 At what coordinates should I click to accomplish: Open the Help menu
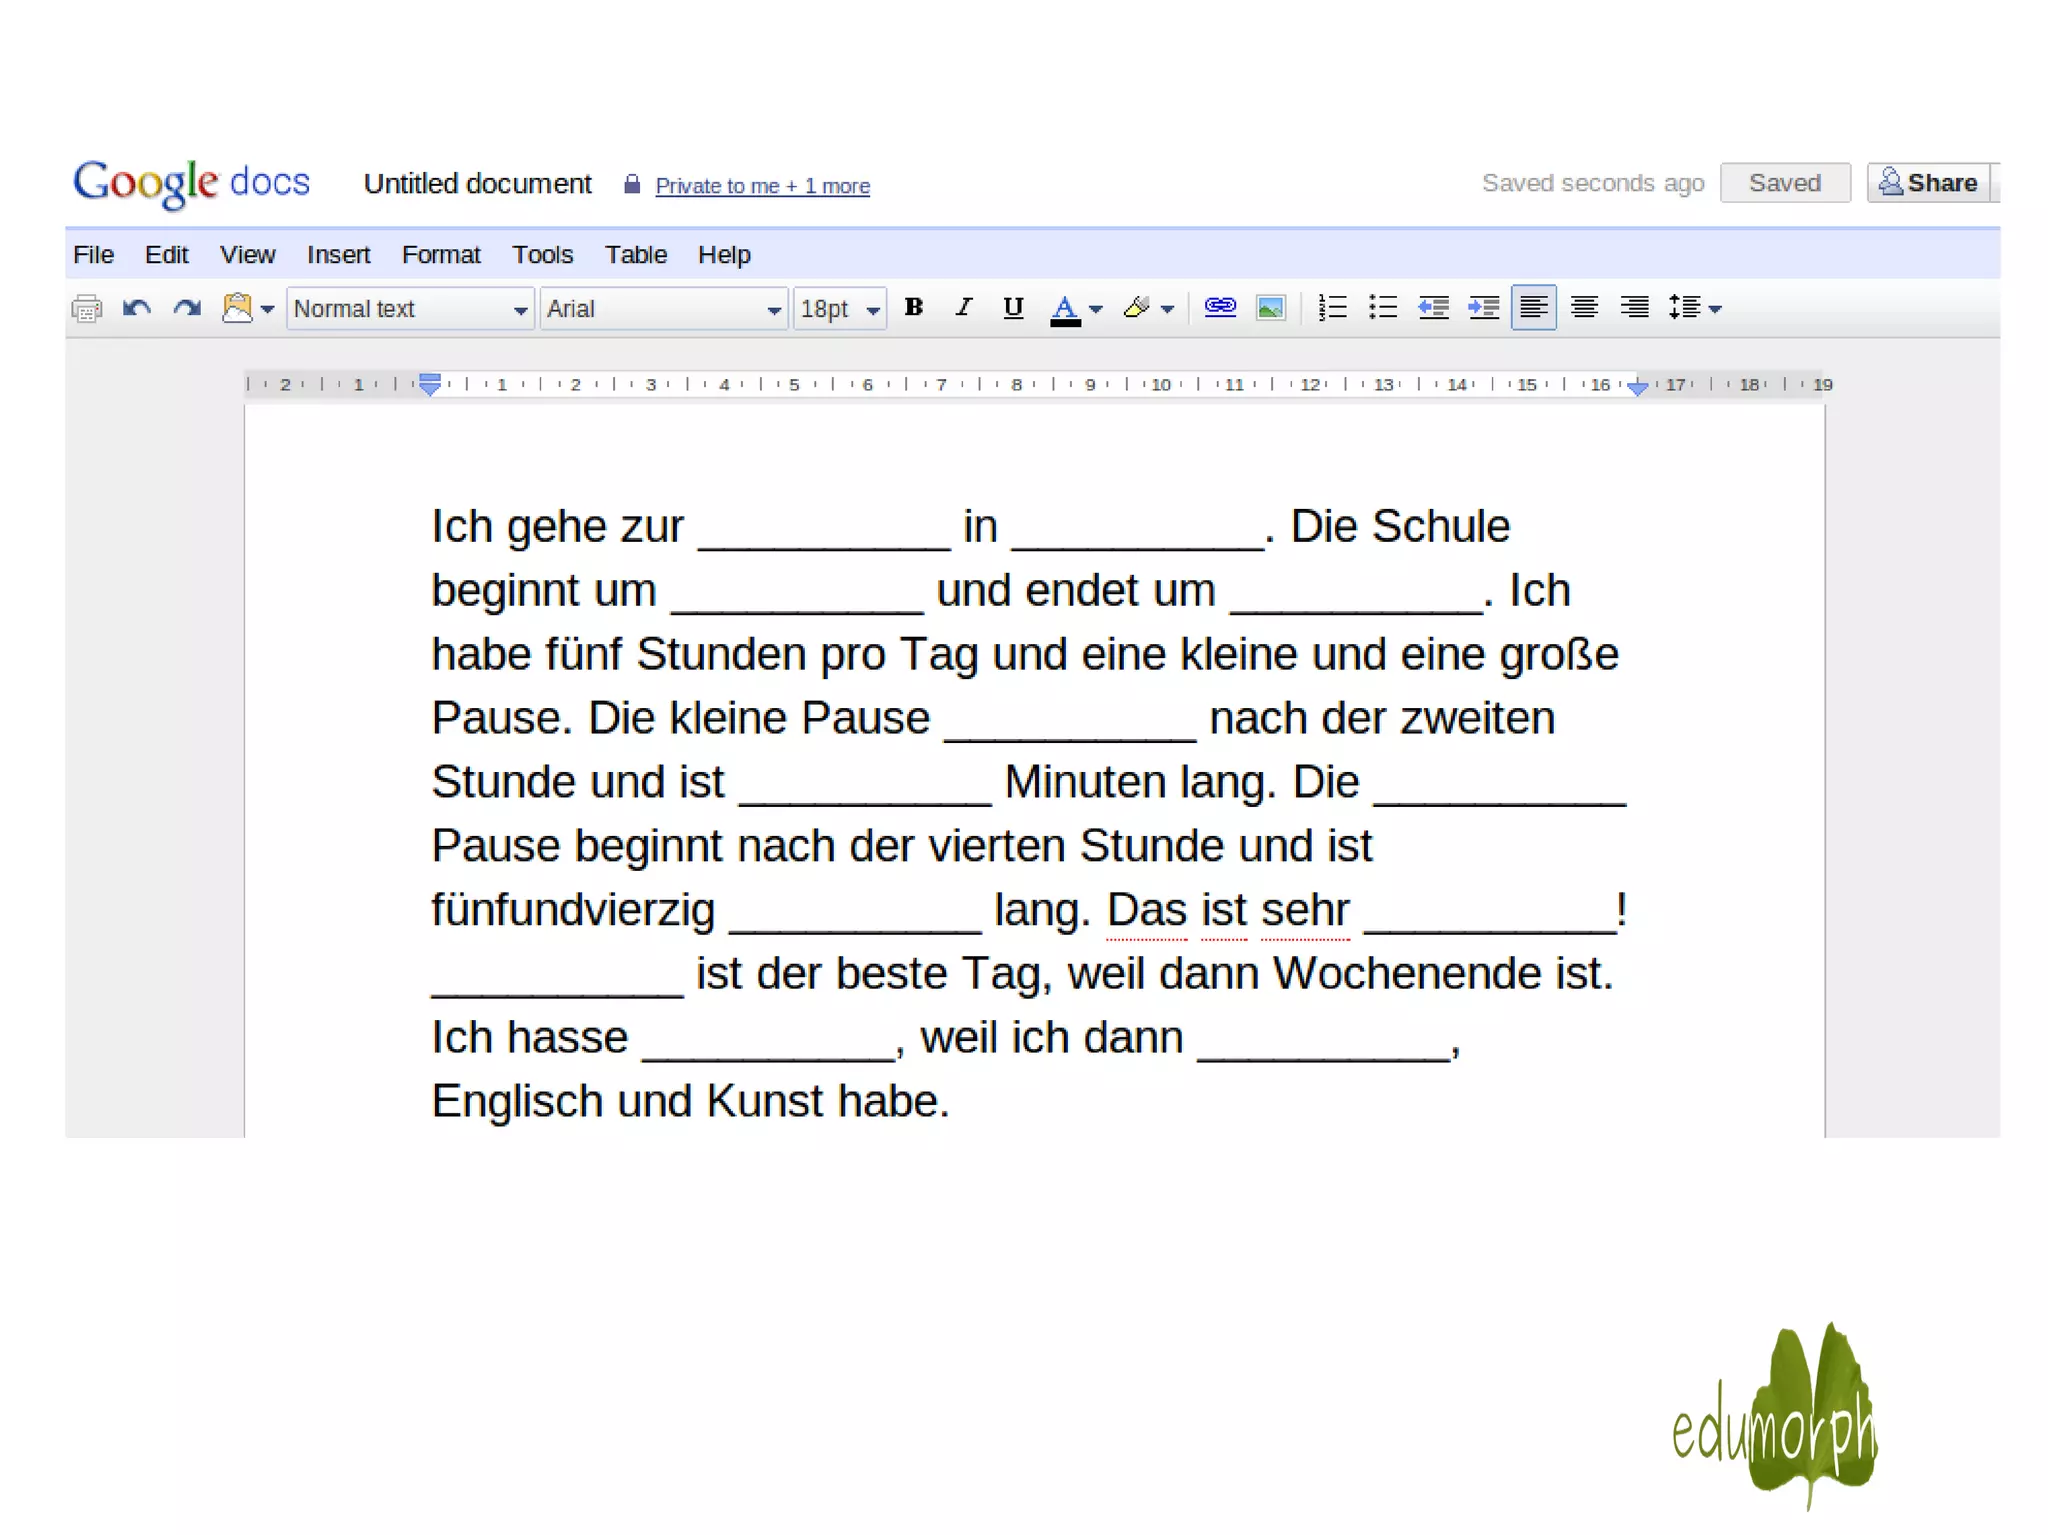click(724, 255)
